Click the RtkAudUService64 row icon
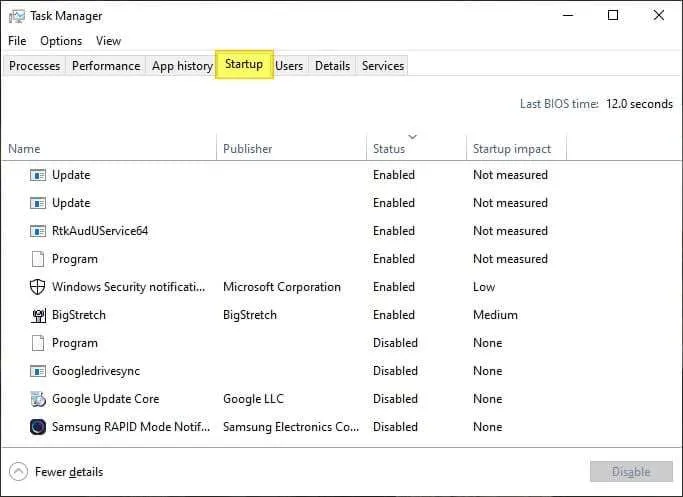The height and width of the screenshot is (497, 683). pyautogui.click(x=37, y=231)
